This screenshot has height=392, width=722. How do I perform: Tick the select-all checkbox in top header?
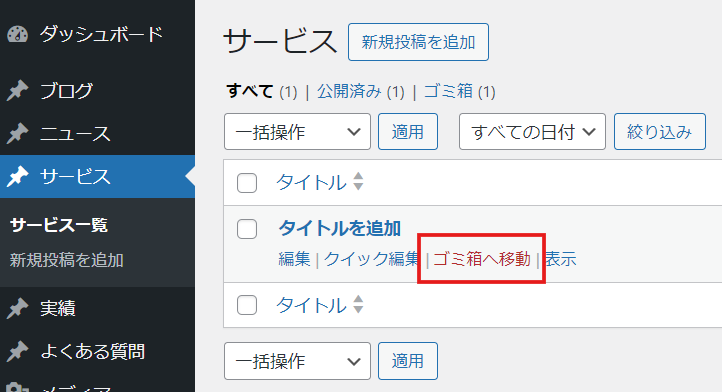click(247, 183)
